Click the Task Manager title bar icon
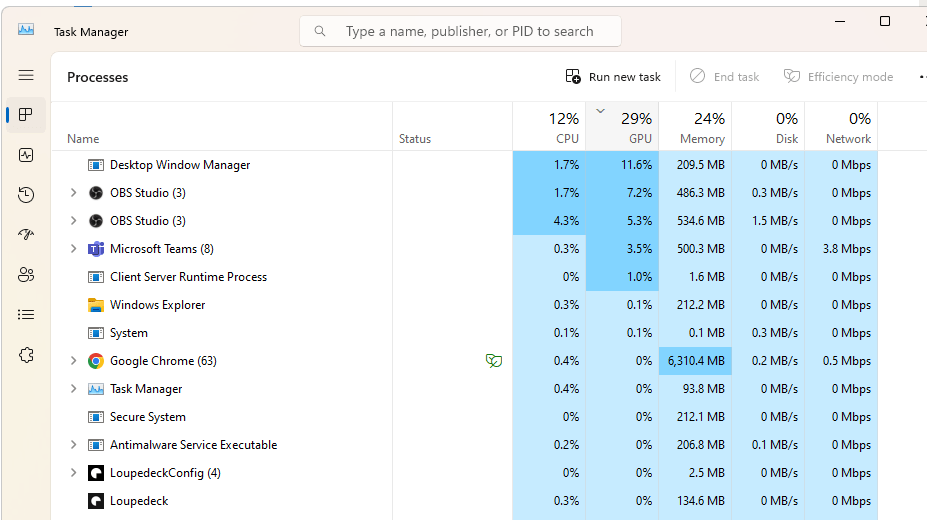Viewport: 927px width, 520px height. 26,30
